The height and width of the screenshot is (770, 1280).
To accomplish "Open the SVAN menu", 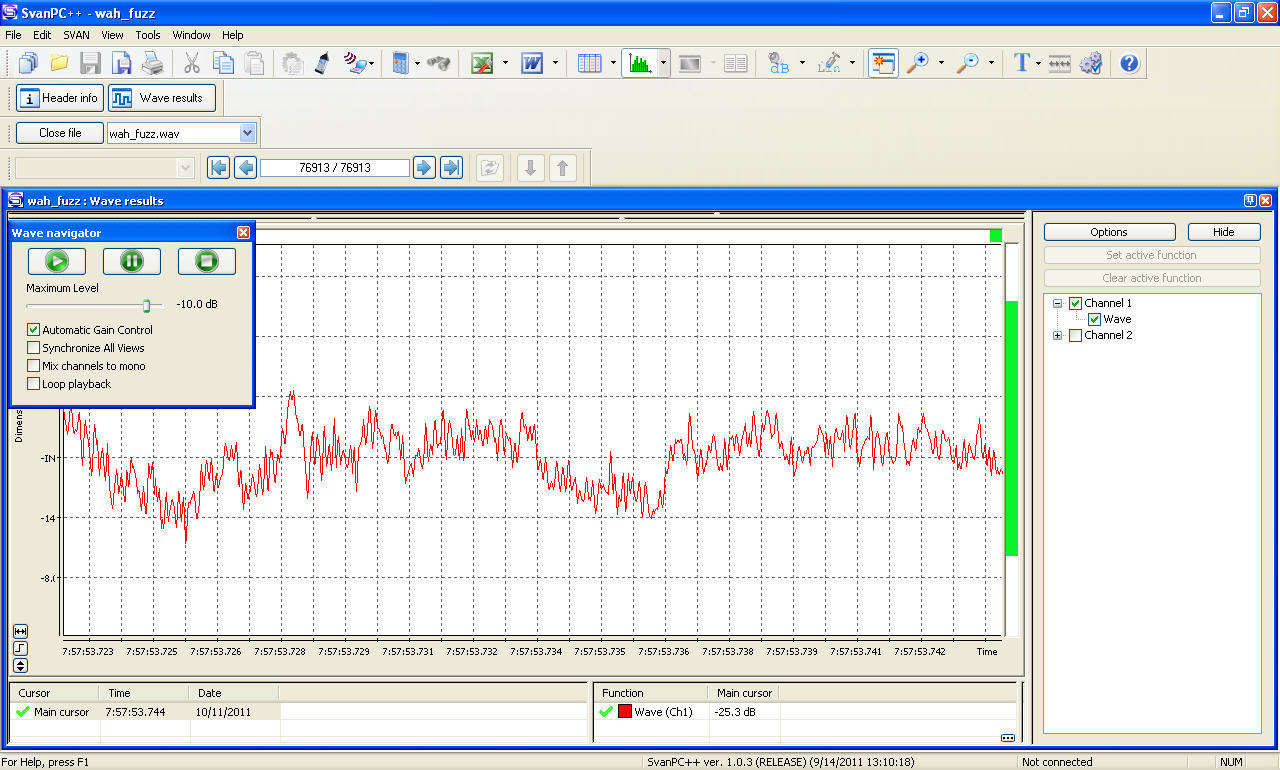I will point(76,35).
